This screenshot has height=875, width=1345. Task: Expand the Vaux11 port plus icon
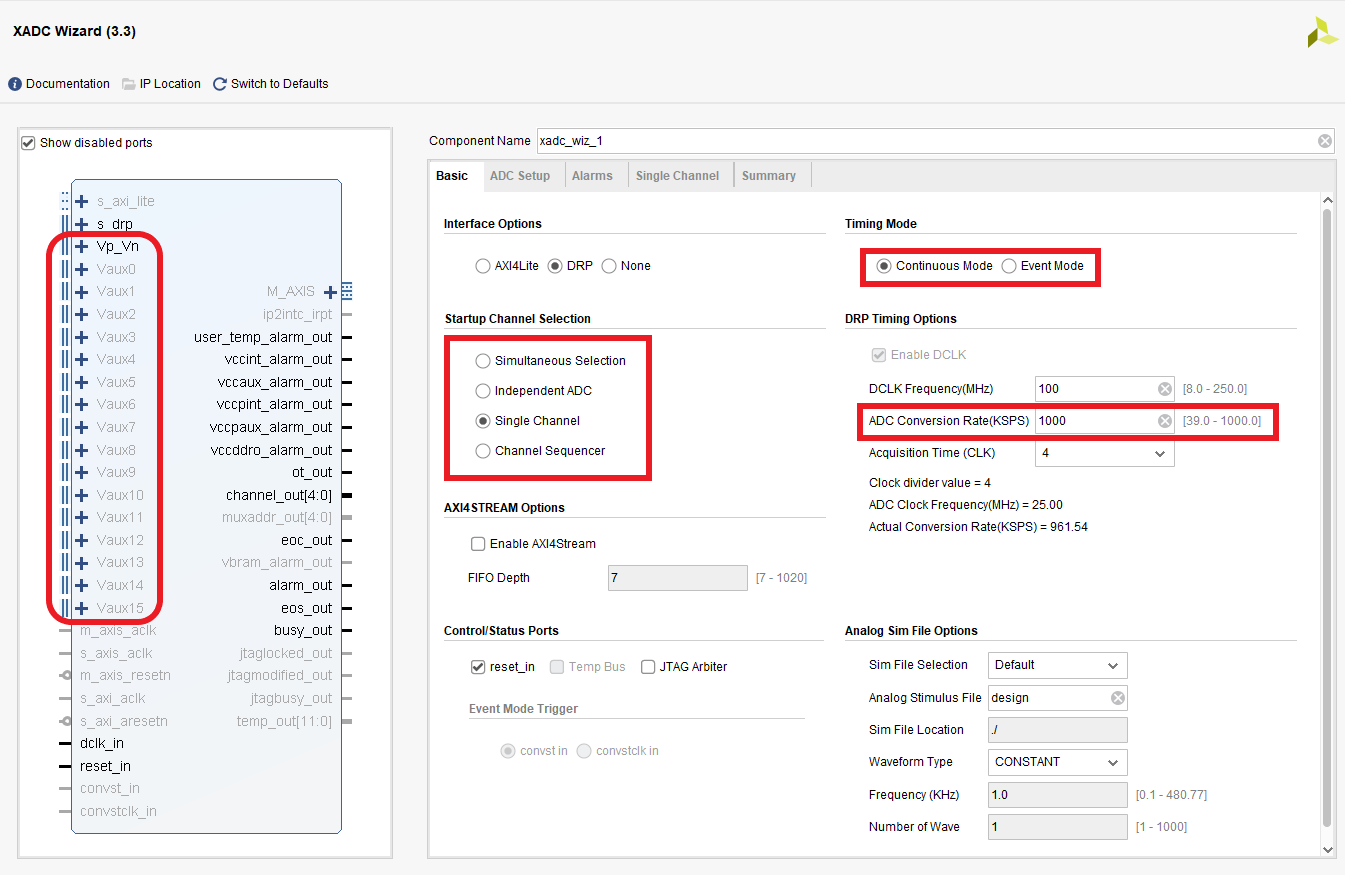point(82,517)
